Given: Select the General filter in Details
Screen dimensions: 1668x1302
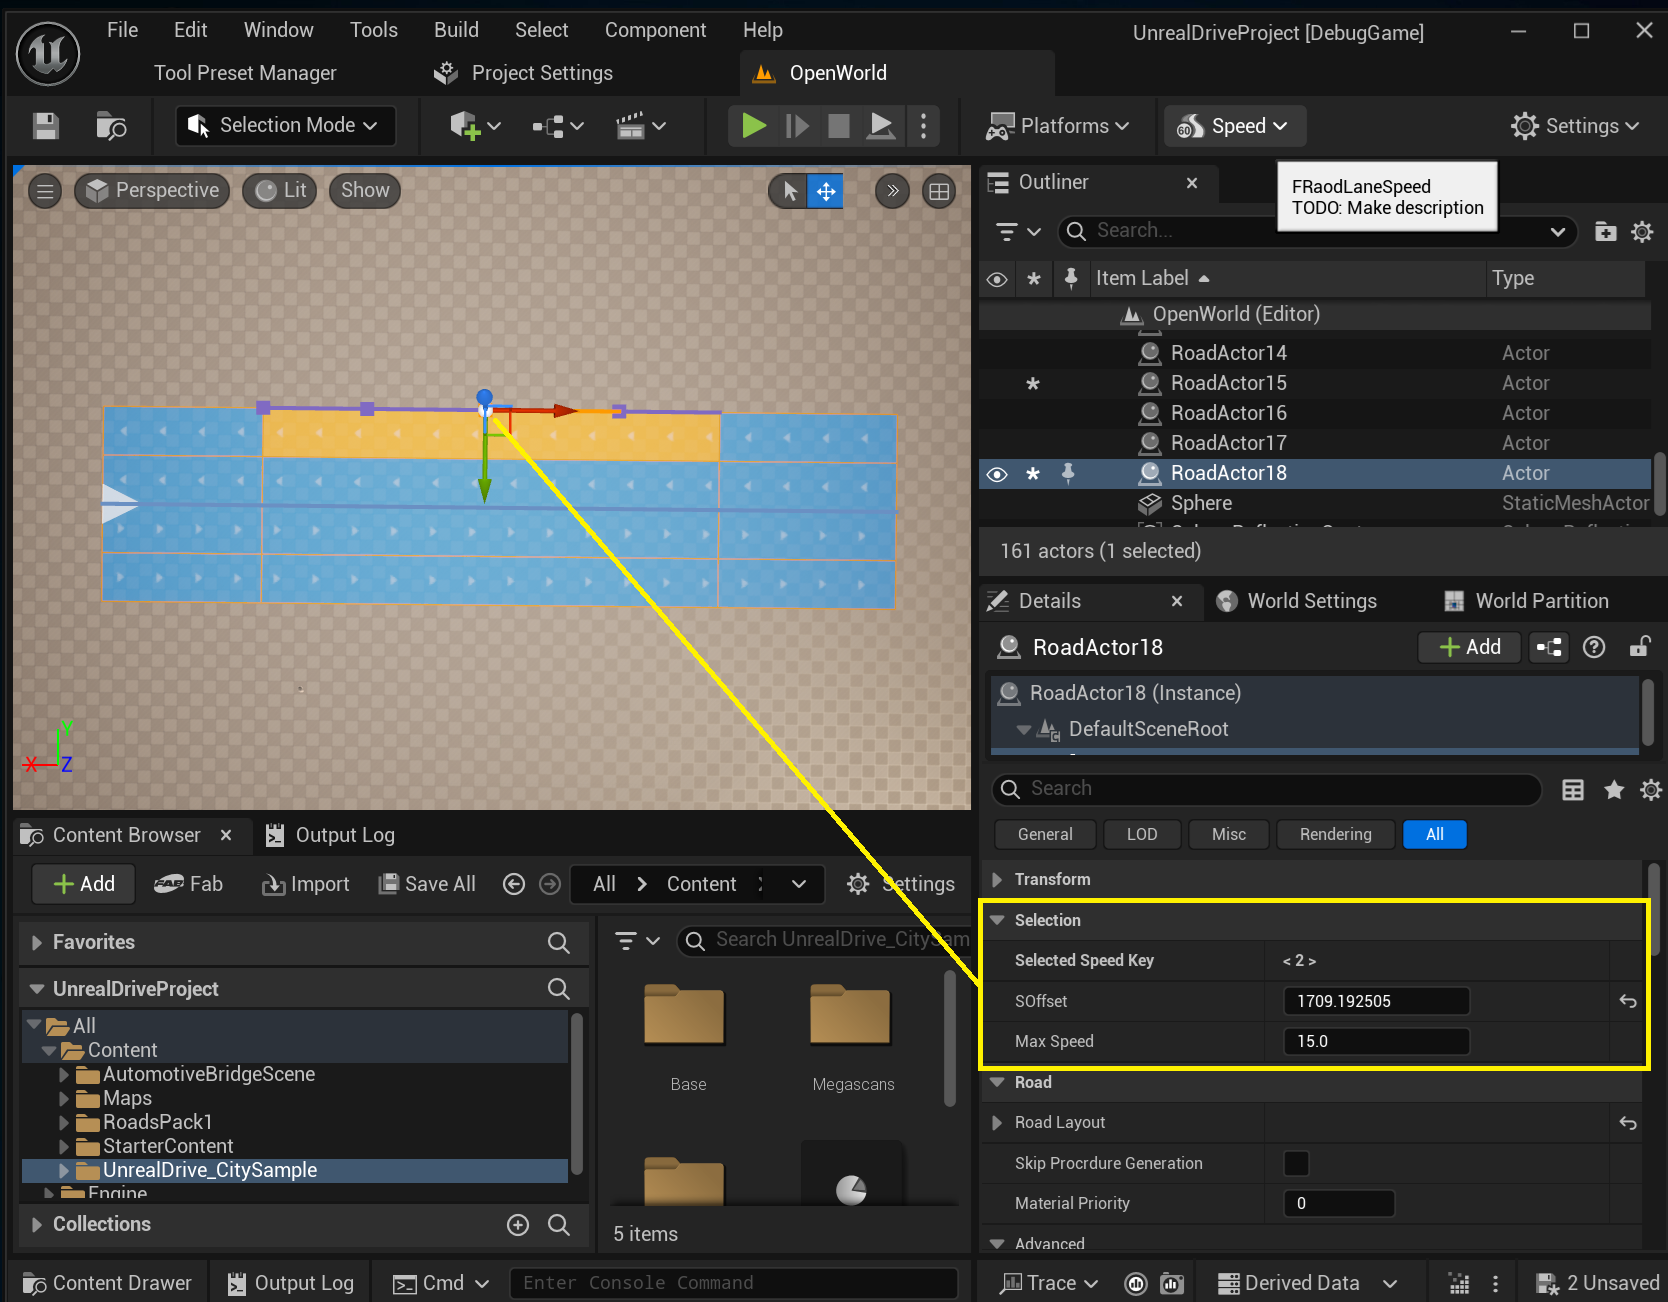Looking at the screenshot, I should tap(1045, 834).
